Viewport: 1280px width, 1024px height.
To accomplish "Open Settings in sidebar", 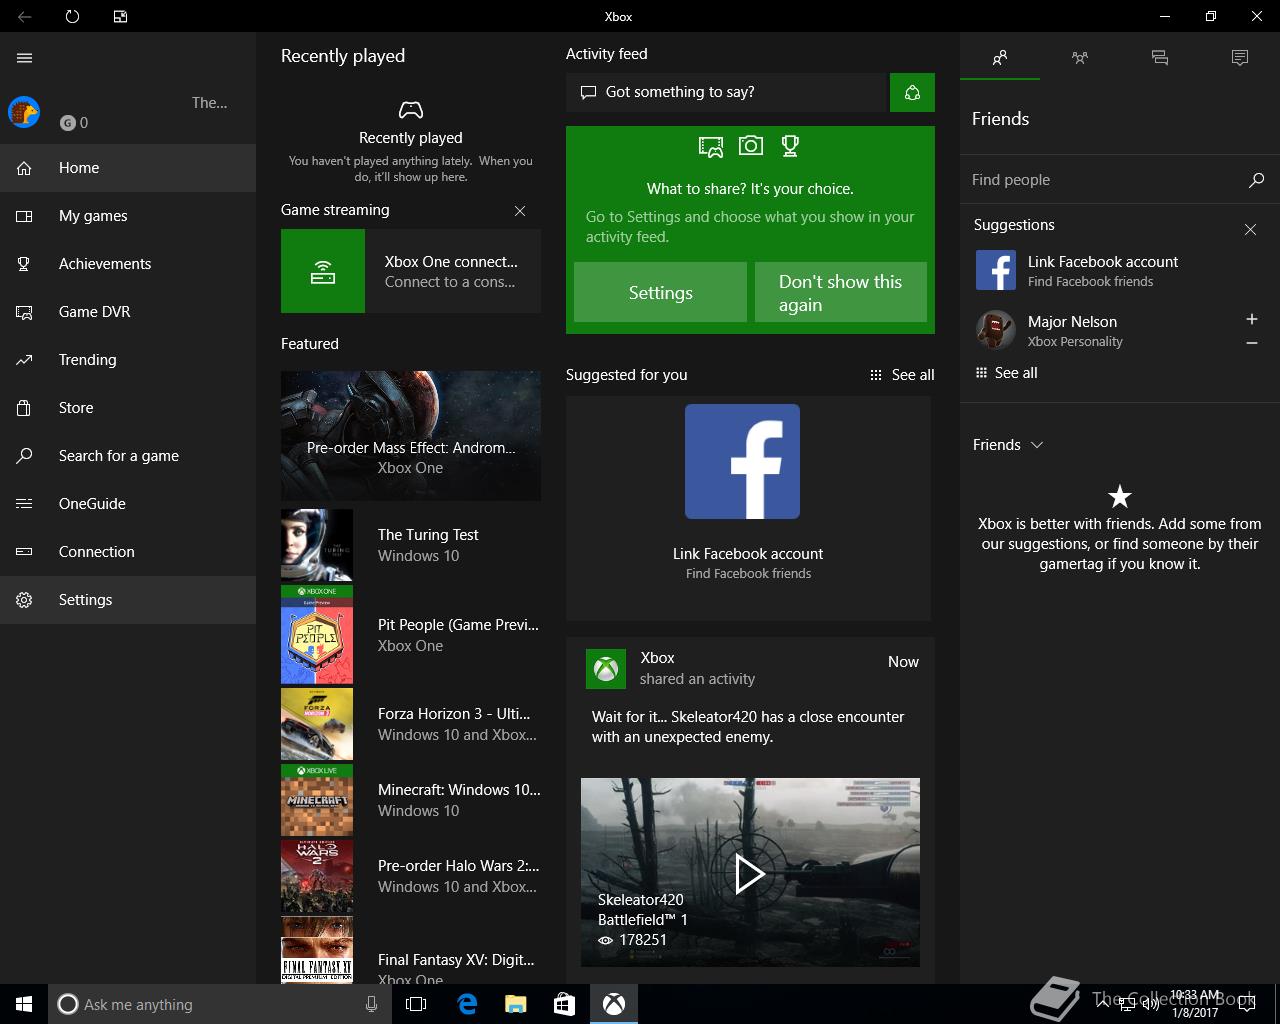I will 128,600.
